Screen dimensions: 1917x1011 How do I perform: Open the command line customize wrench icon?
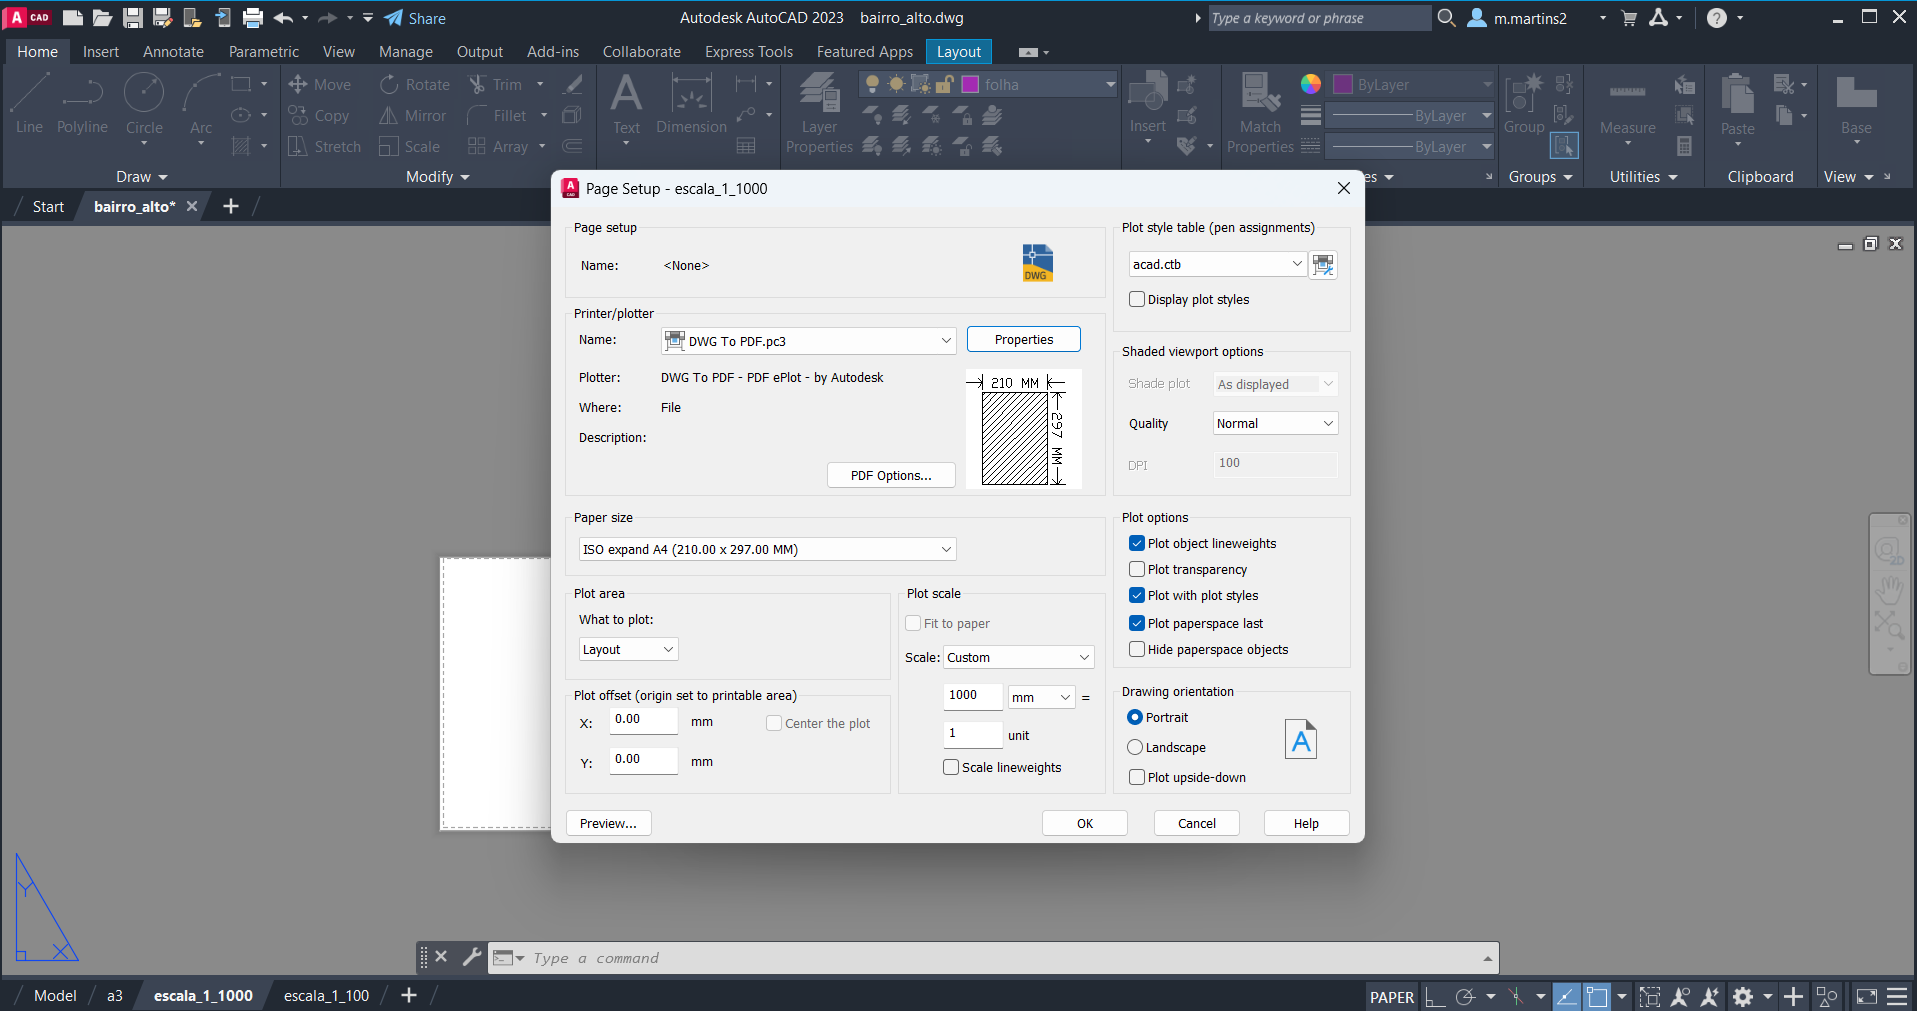coord(472,957)
